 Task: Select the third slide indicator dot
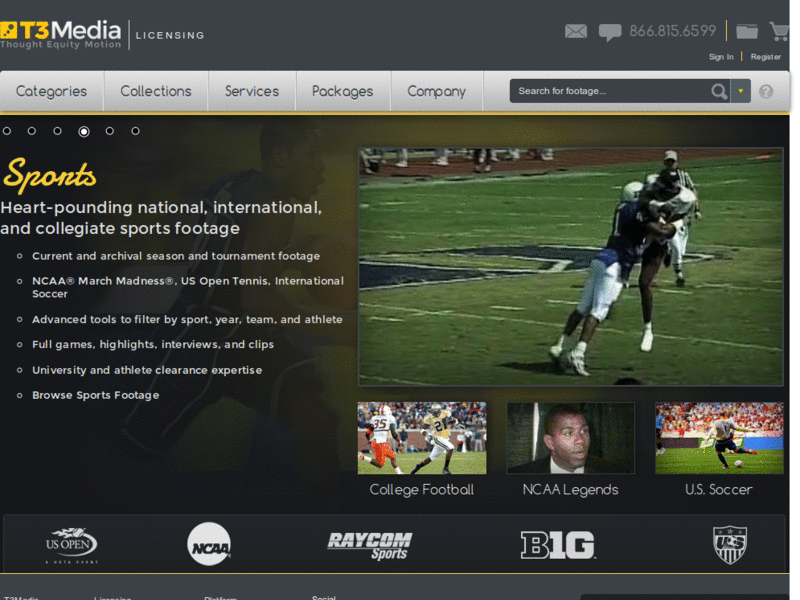click(57, 131)
